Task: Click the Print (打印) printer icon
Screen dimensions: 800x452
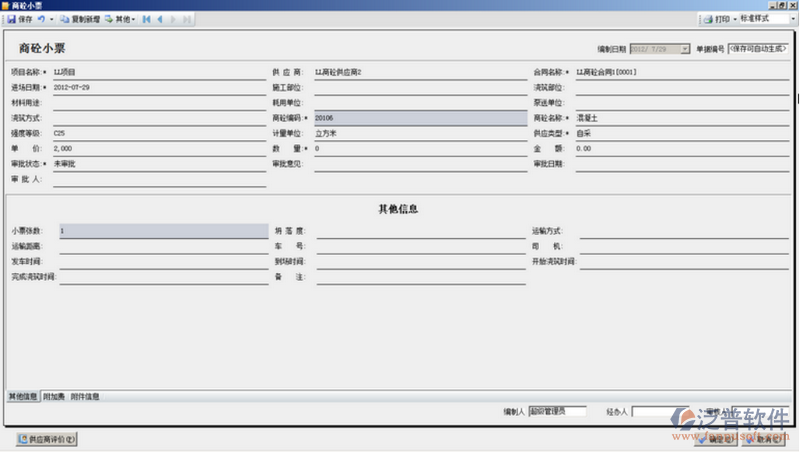Action: (707, 19)
